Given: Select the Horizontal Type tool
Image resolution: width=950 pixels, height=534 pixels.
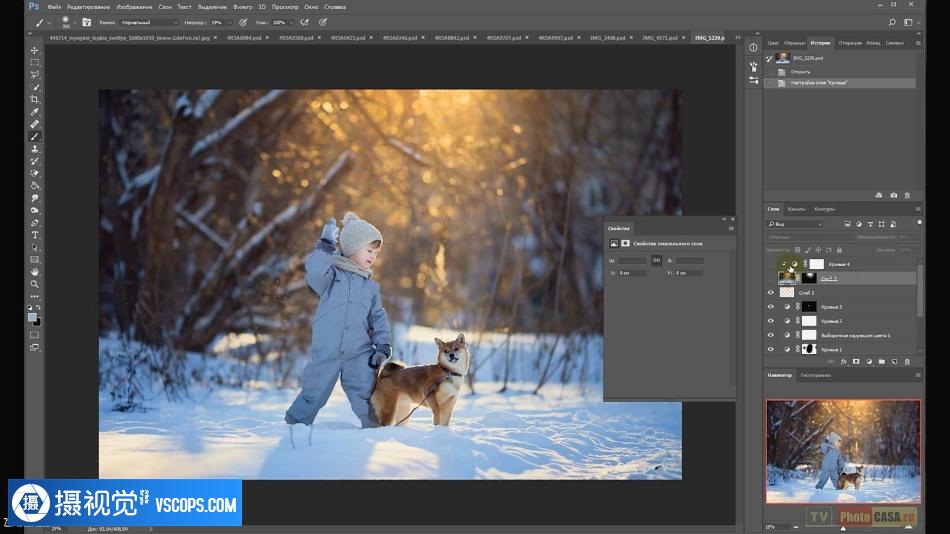Looking at the screenshot, I should (35, 235).
